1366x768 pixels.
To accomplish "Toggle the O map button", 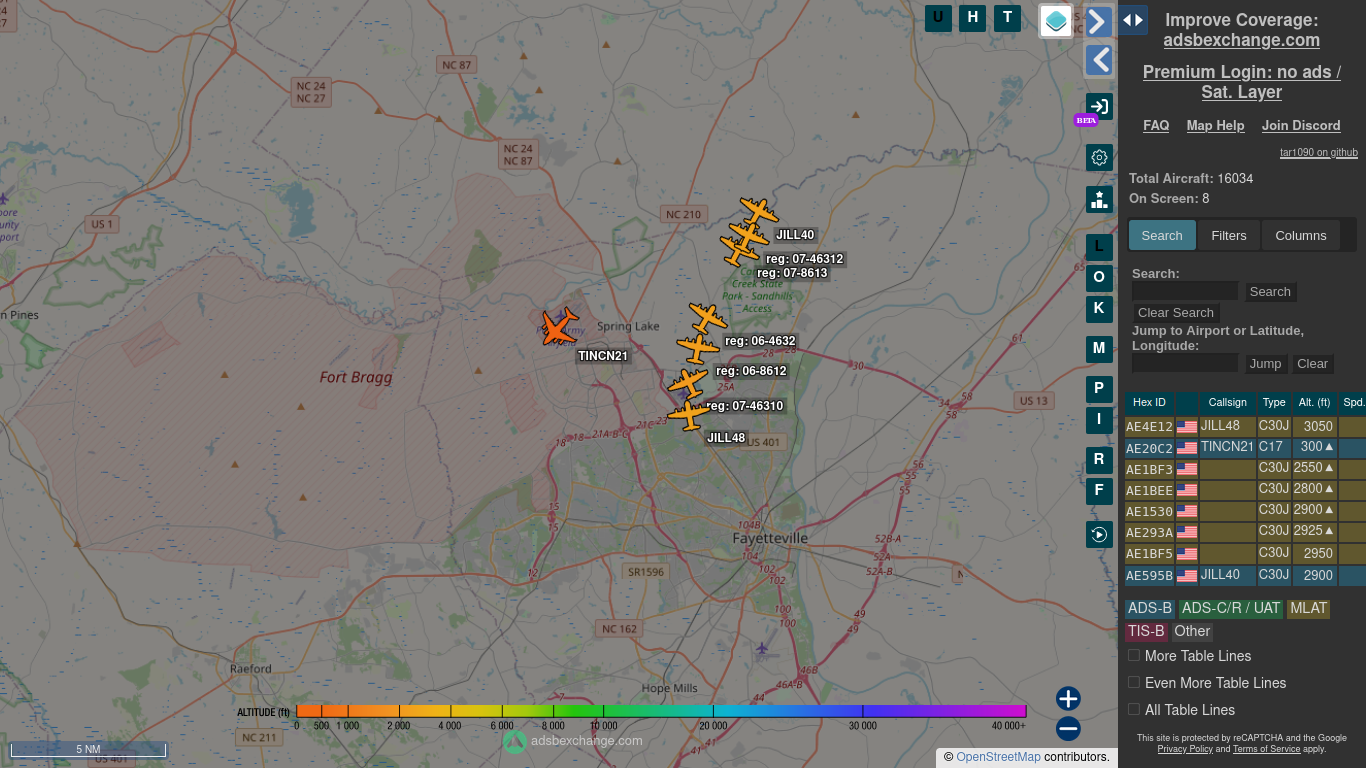I will coord(1099,278).
